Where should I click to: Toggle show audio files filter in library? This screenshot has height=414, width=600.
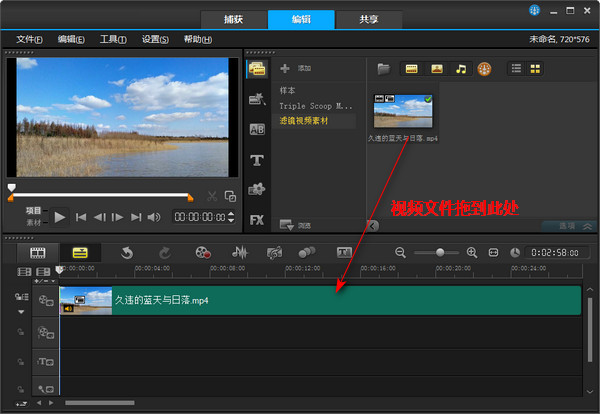tap(461, 69)
